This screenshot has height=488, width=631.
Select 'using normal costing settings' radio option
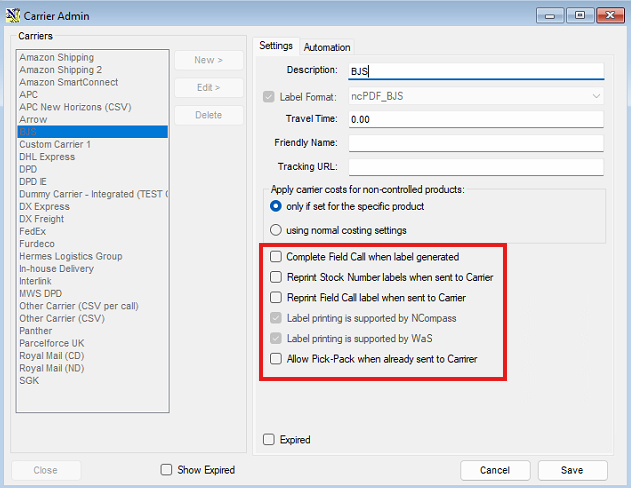[276, 230]
